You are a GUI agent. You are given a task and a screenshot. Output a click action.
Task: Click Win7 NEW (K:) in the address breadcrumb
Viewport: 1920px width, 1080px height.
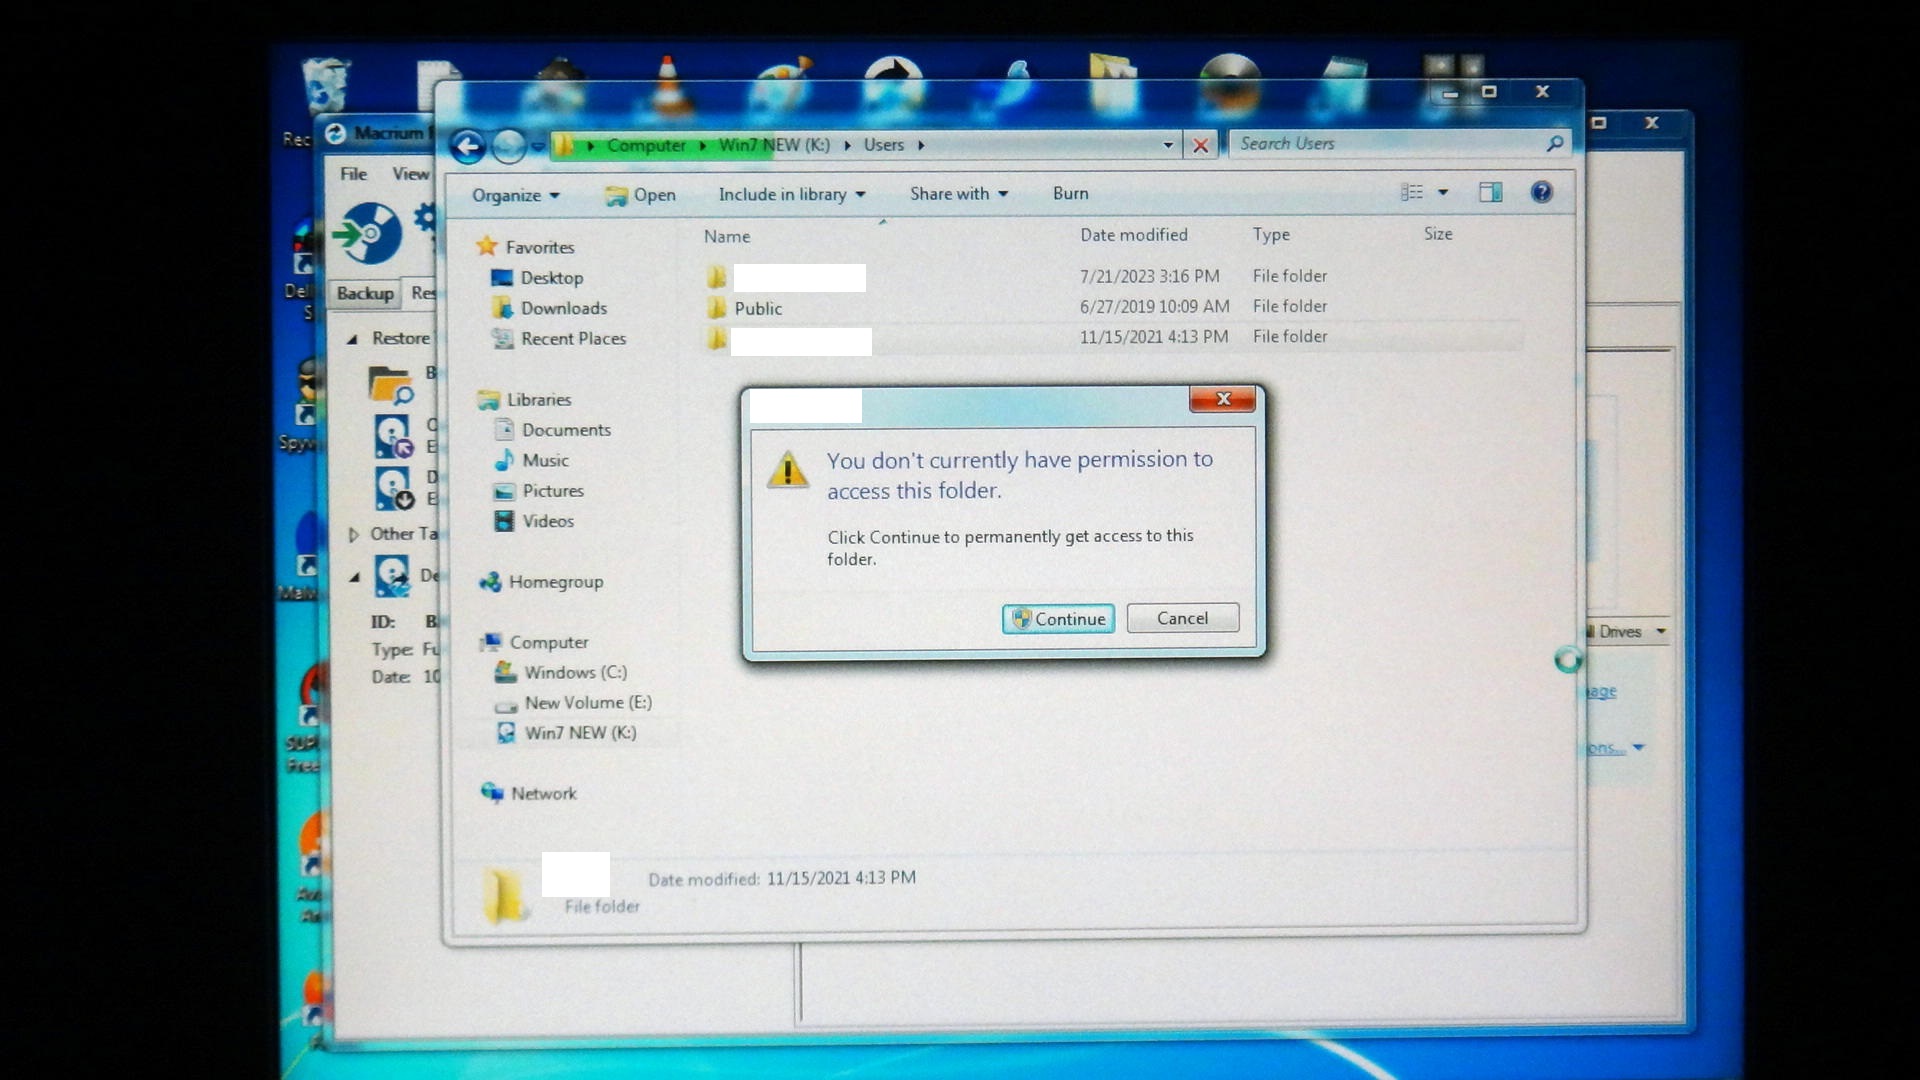coord(774,145)
